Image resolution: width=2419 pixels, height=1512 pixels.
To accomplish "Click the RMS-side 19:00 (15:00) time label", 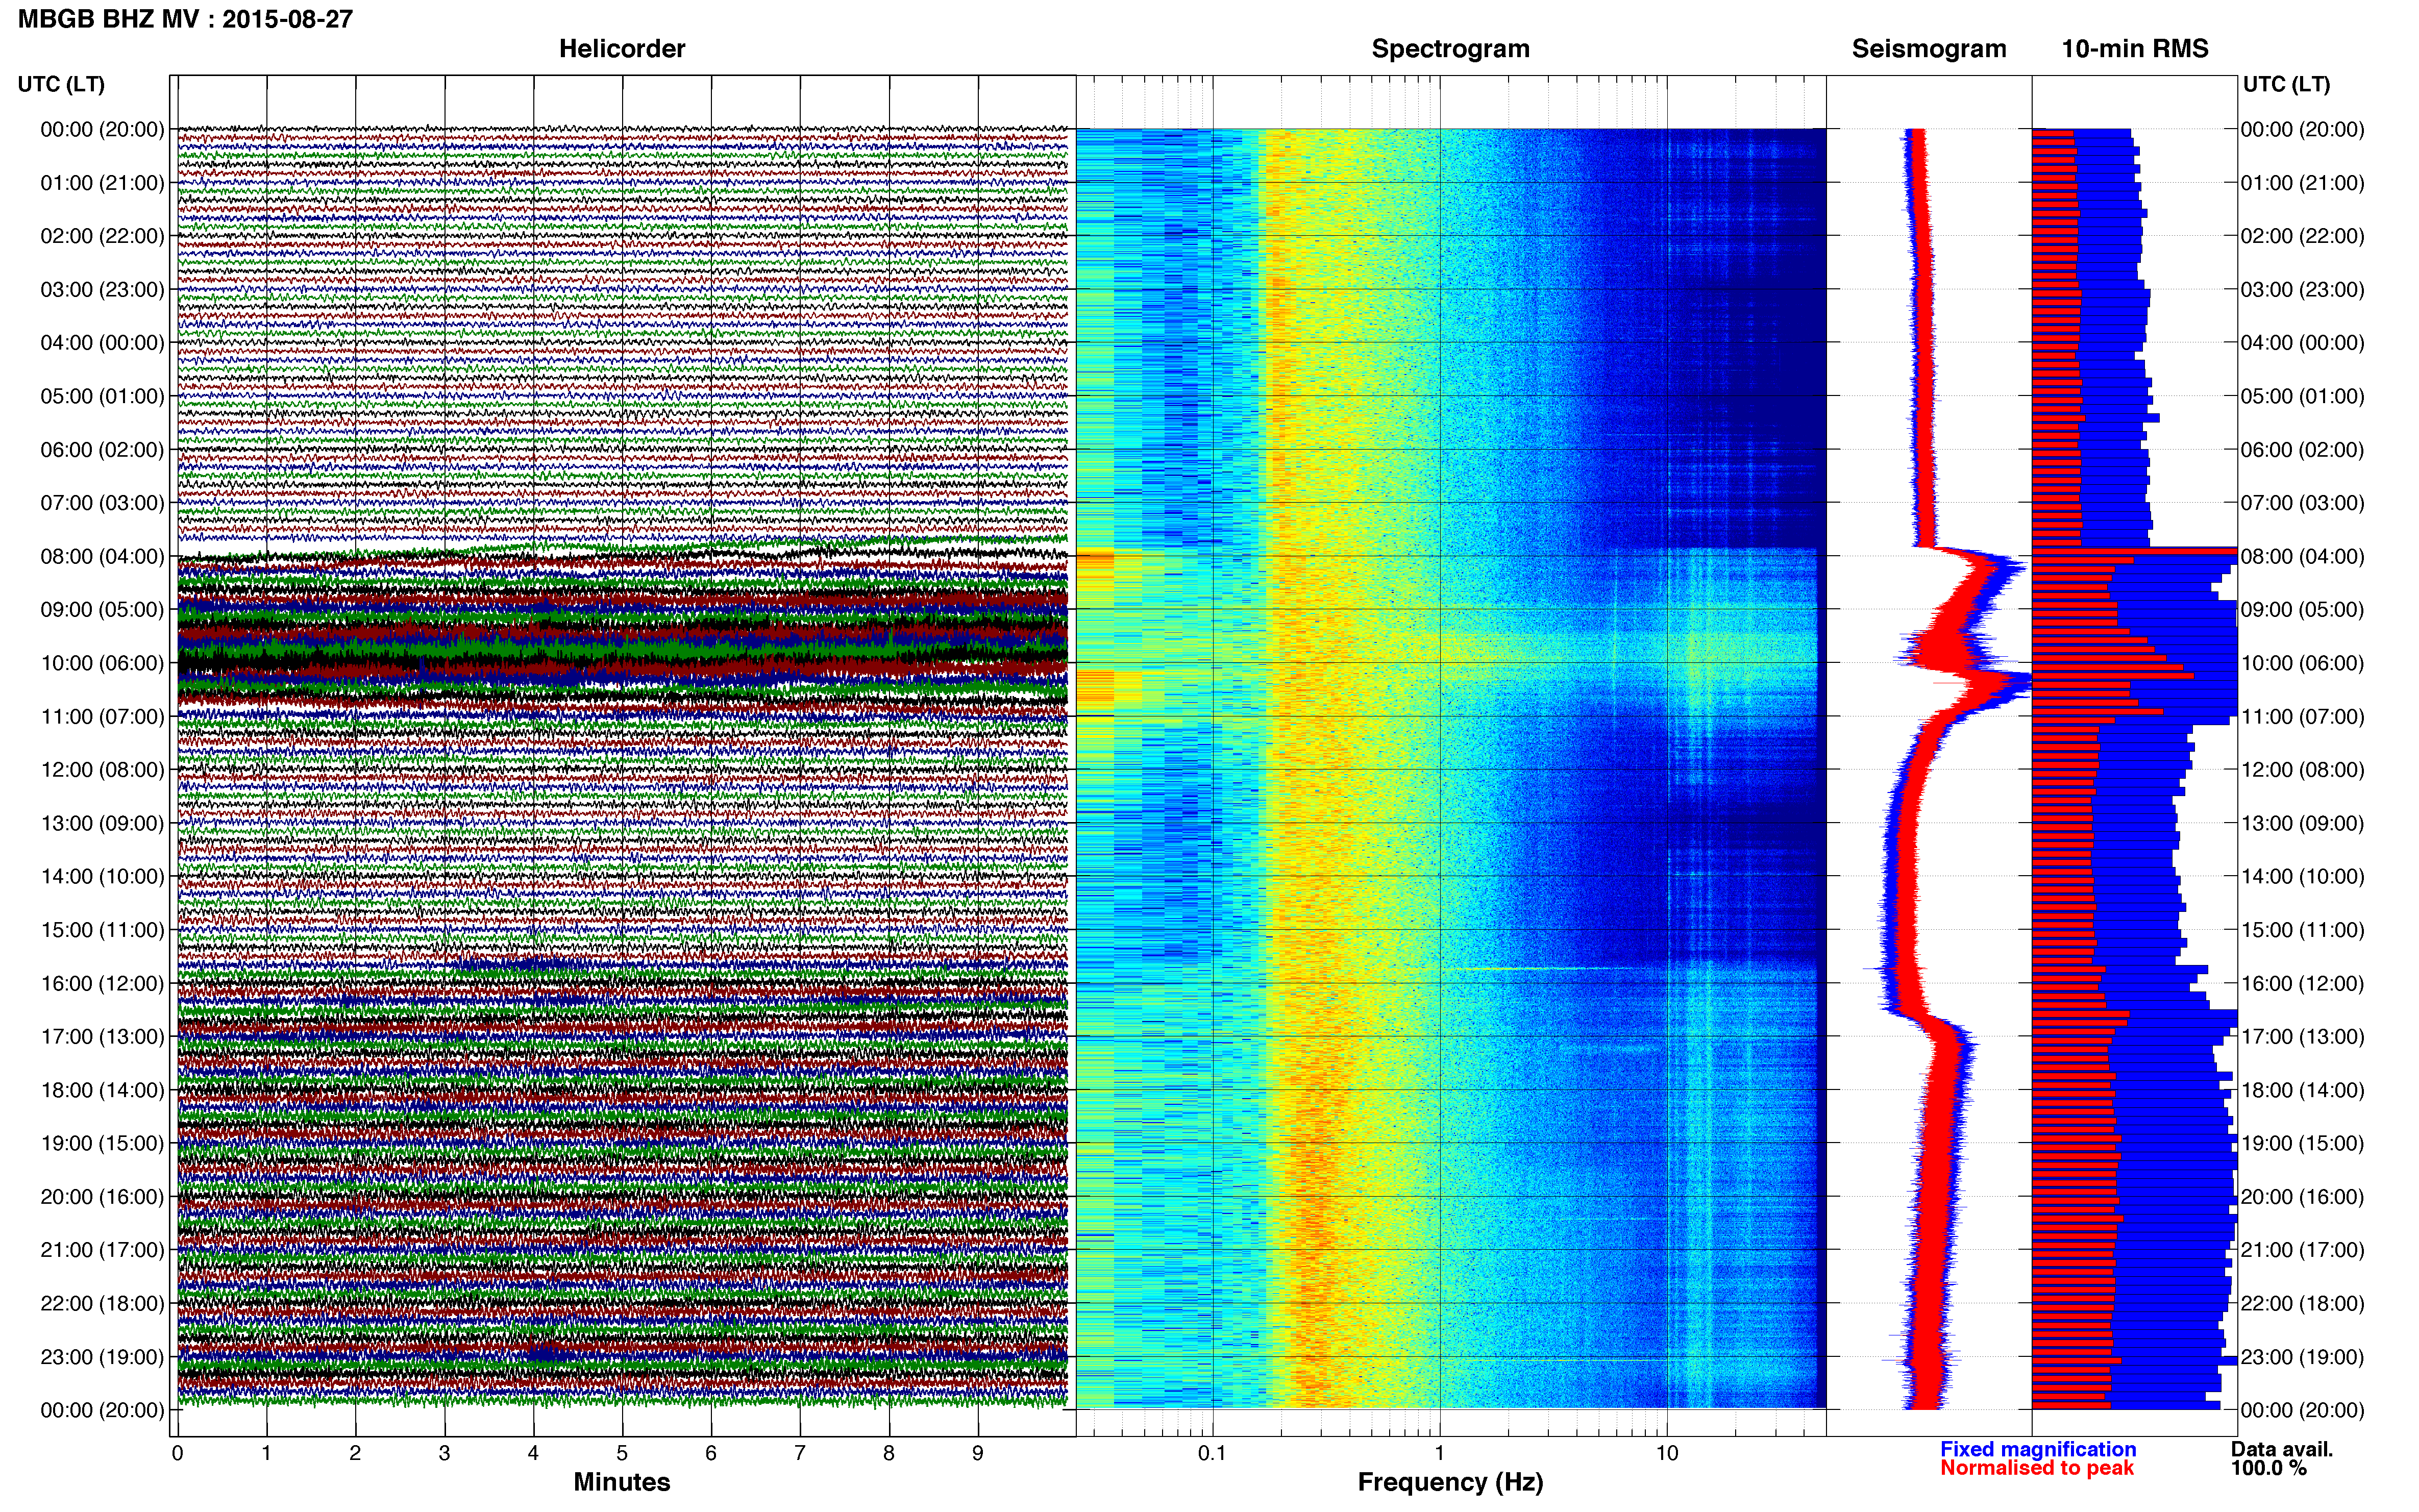I will coord(2303,1143).
